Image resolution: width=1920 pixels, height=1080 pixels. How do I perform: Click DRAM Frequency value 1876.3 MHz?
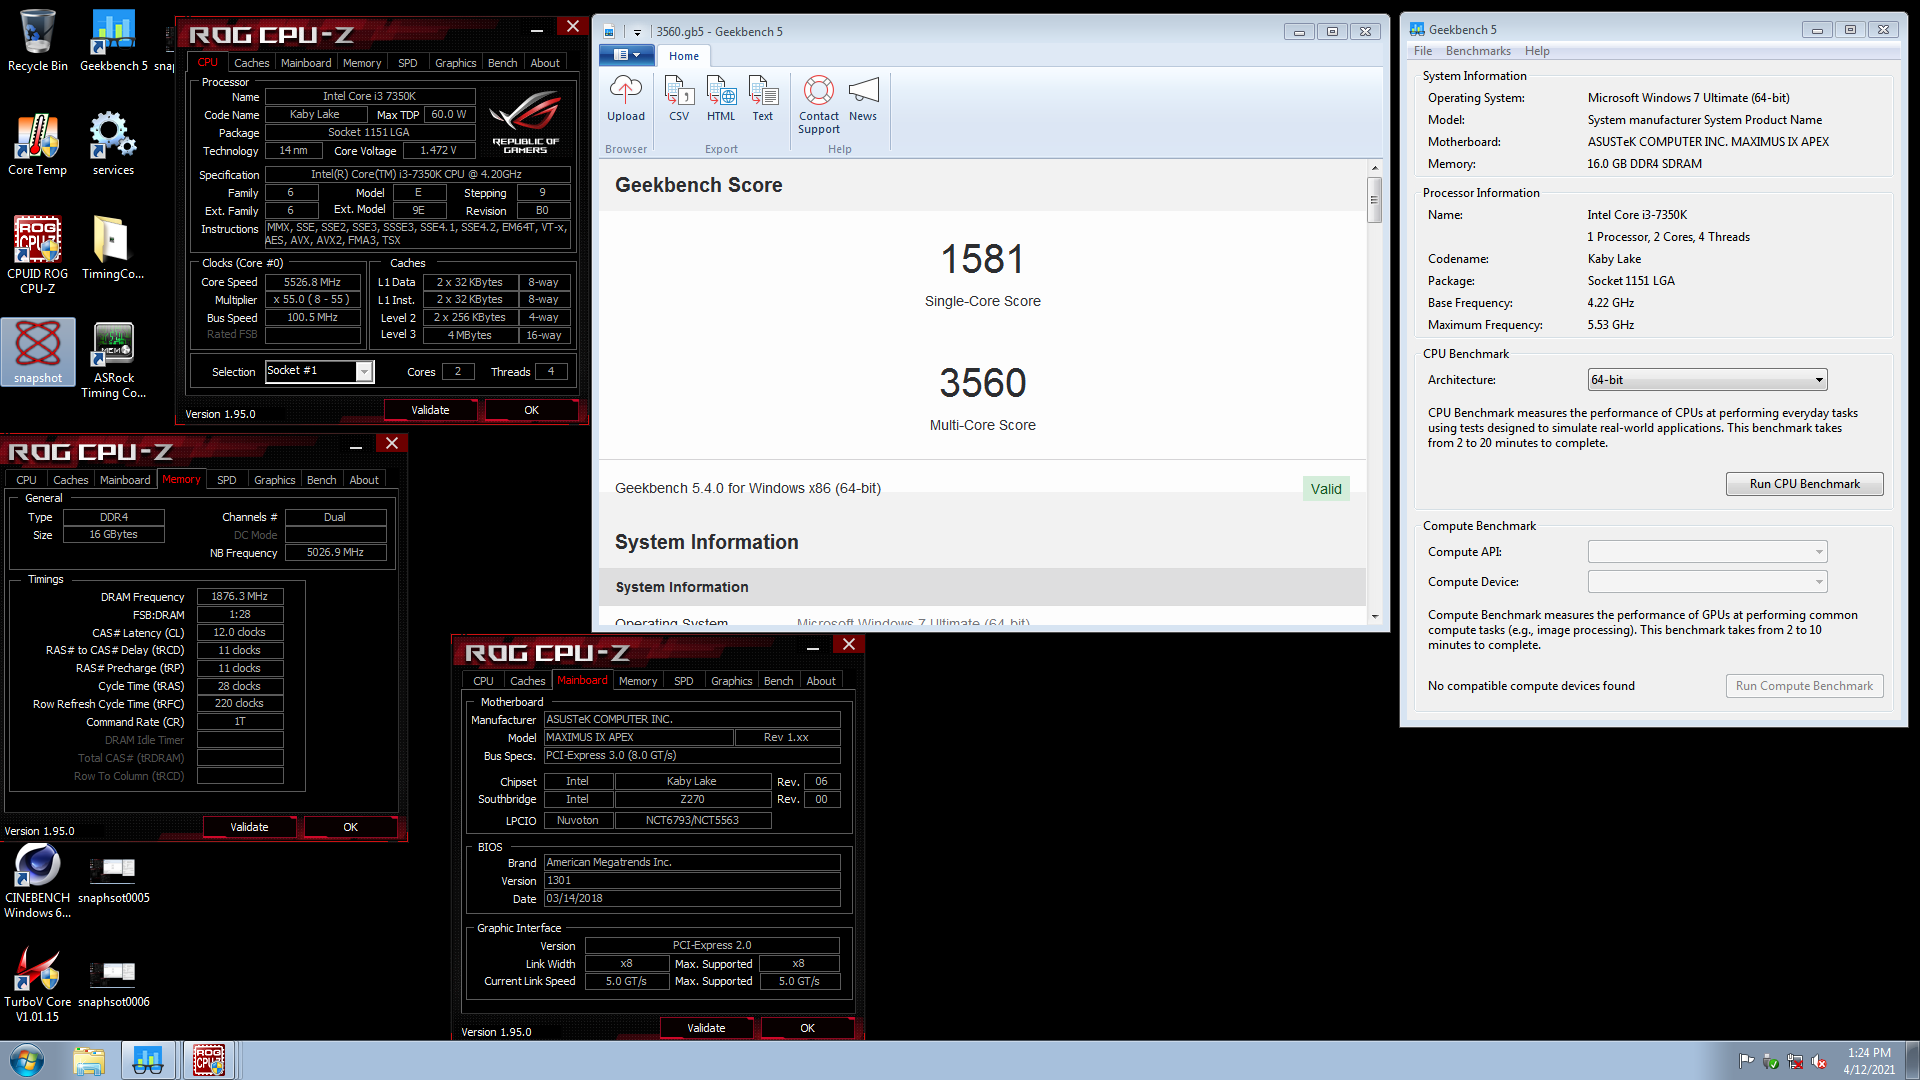pos(240,596)
